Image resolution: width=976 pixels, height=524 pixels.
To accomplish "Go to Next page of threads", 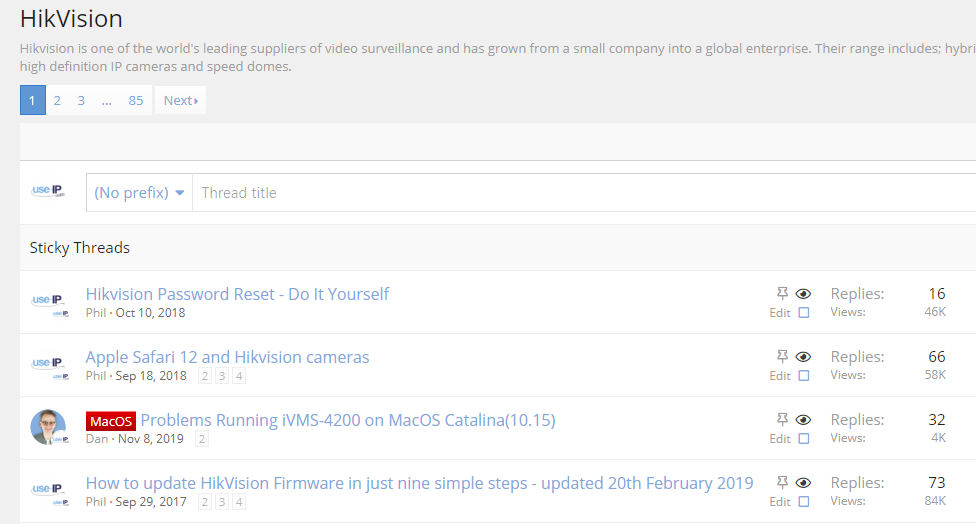I will click(180, 100).
